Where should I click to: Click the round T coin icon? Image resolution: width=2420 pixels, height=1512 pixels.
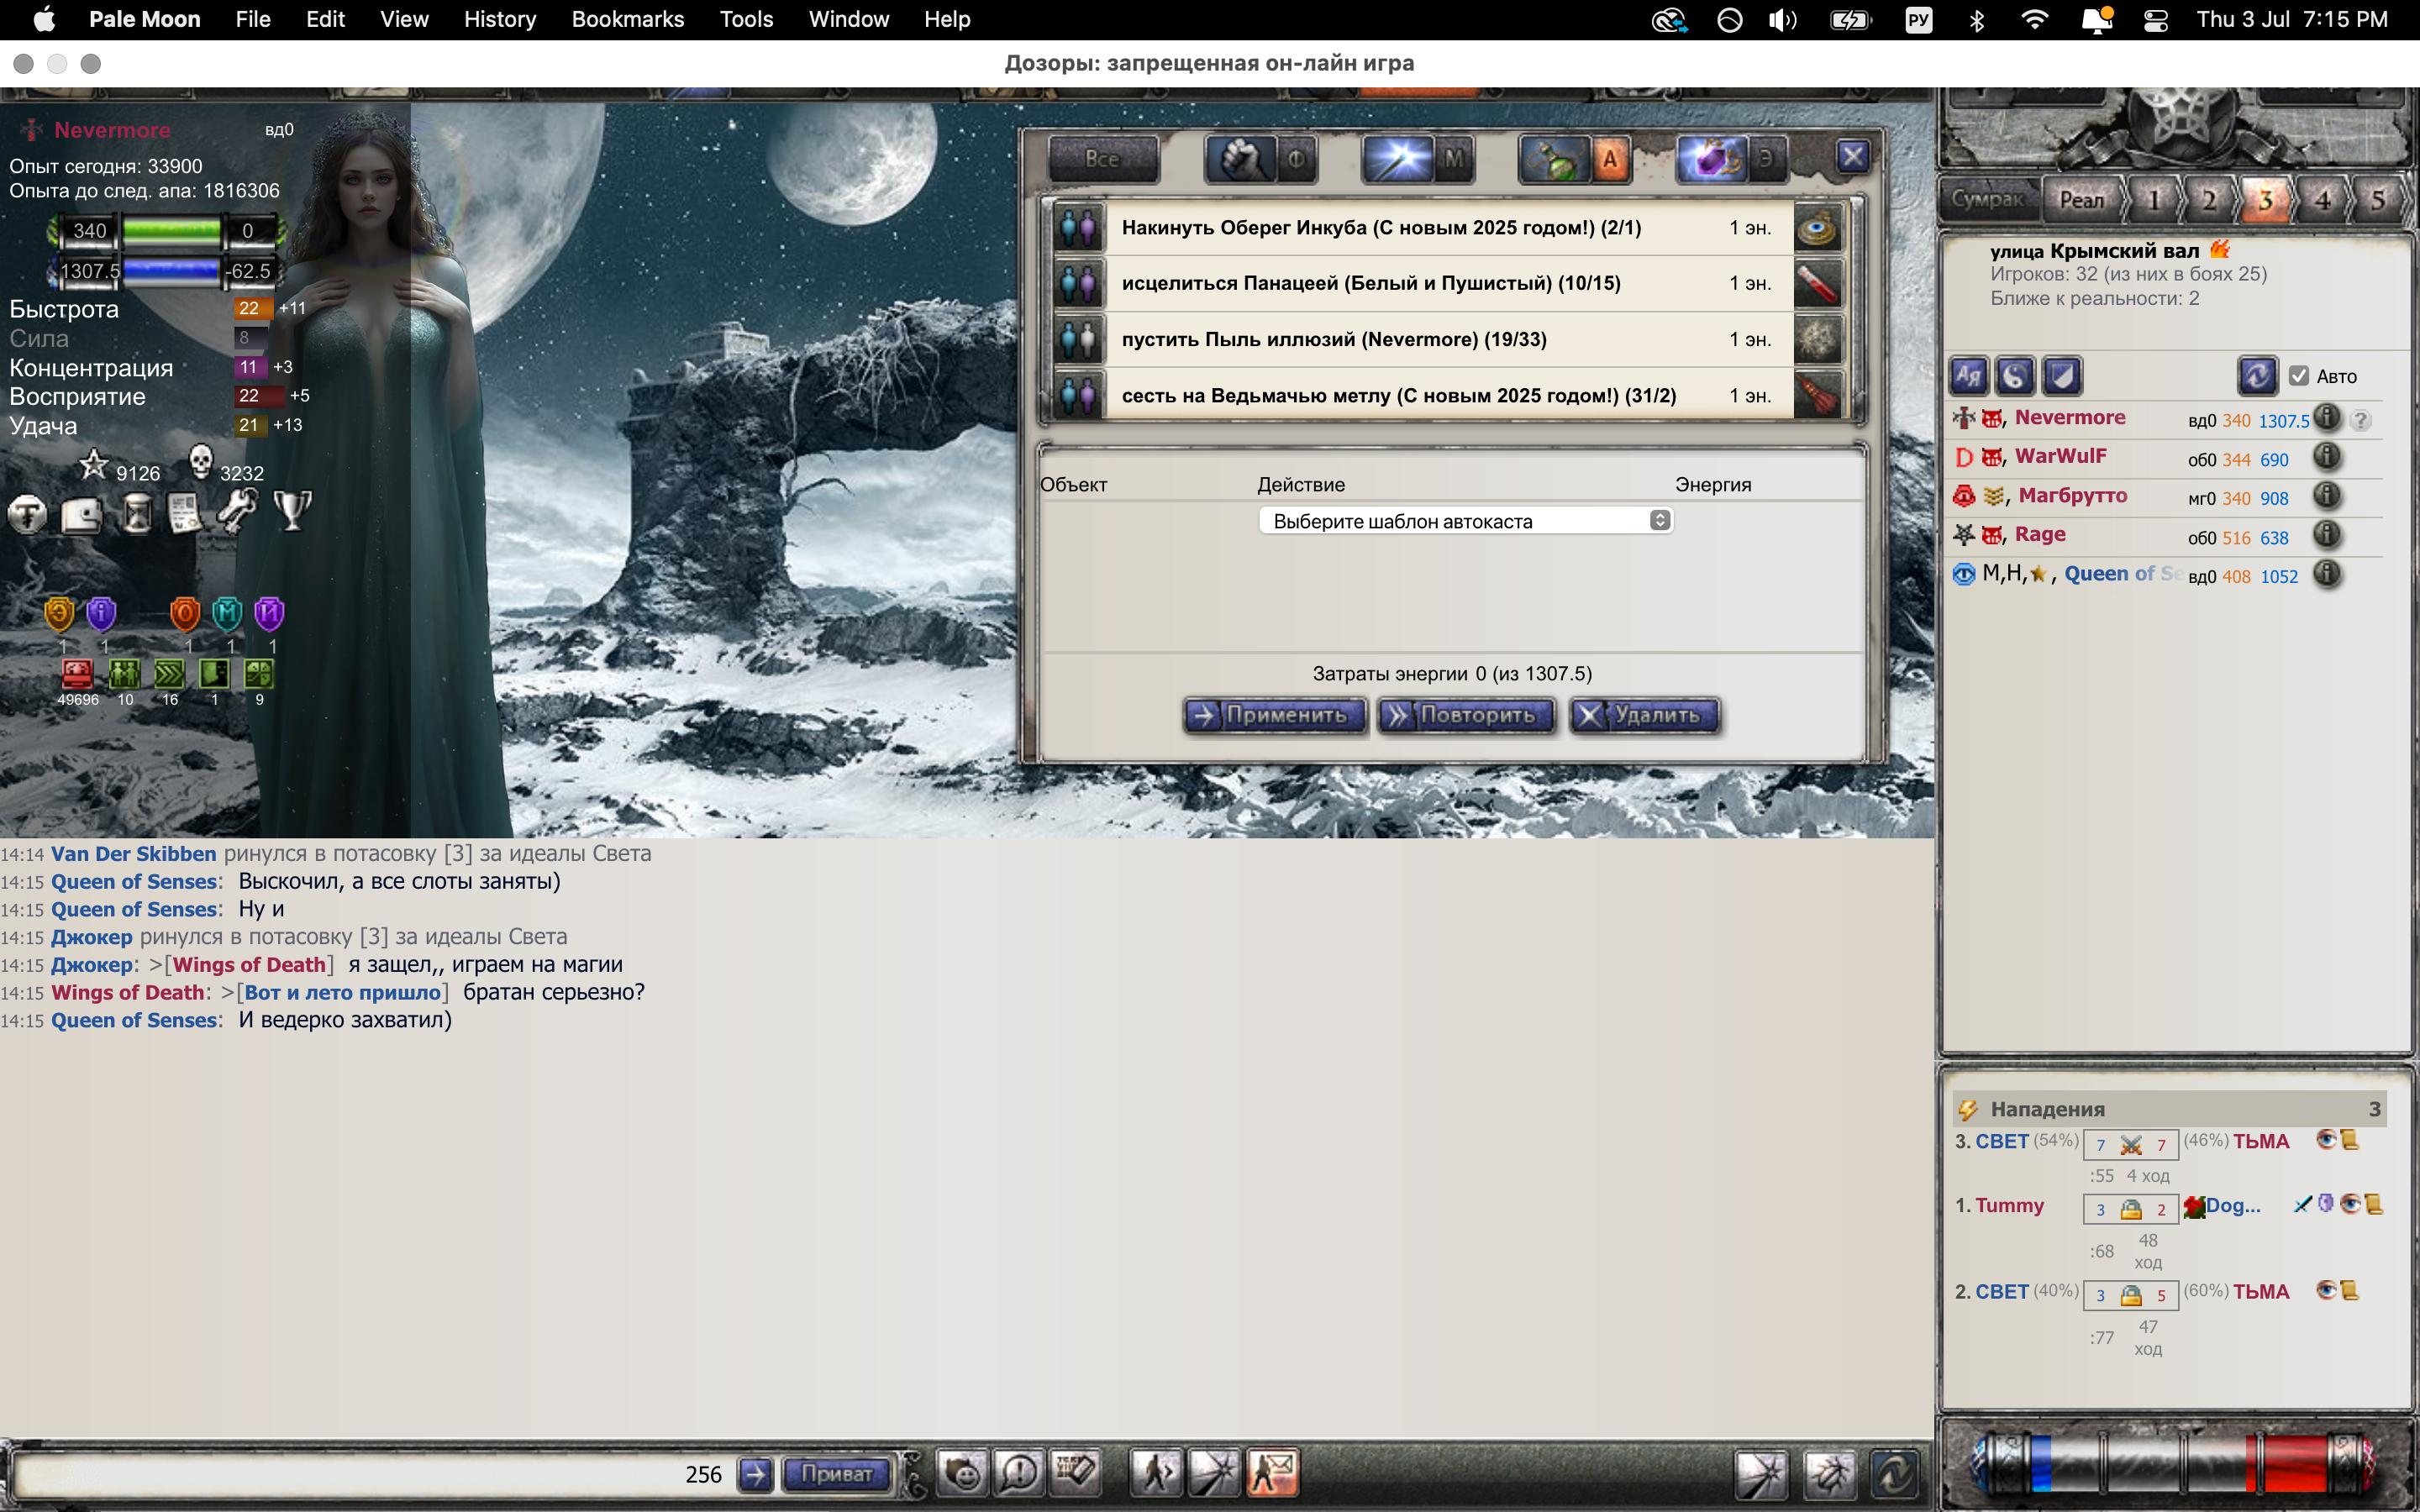[27, 515]
